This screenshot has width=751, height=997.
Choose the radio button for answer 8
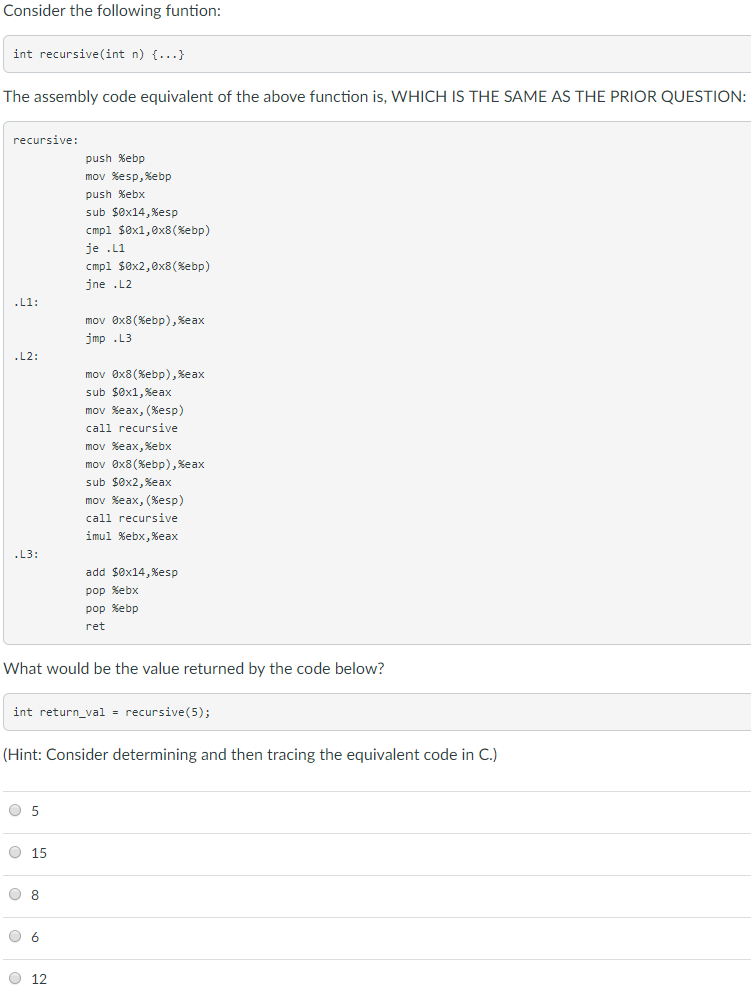(x=15, y=894)
